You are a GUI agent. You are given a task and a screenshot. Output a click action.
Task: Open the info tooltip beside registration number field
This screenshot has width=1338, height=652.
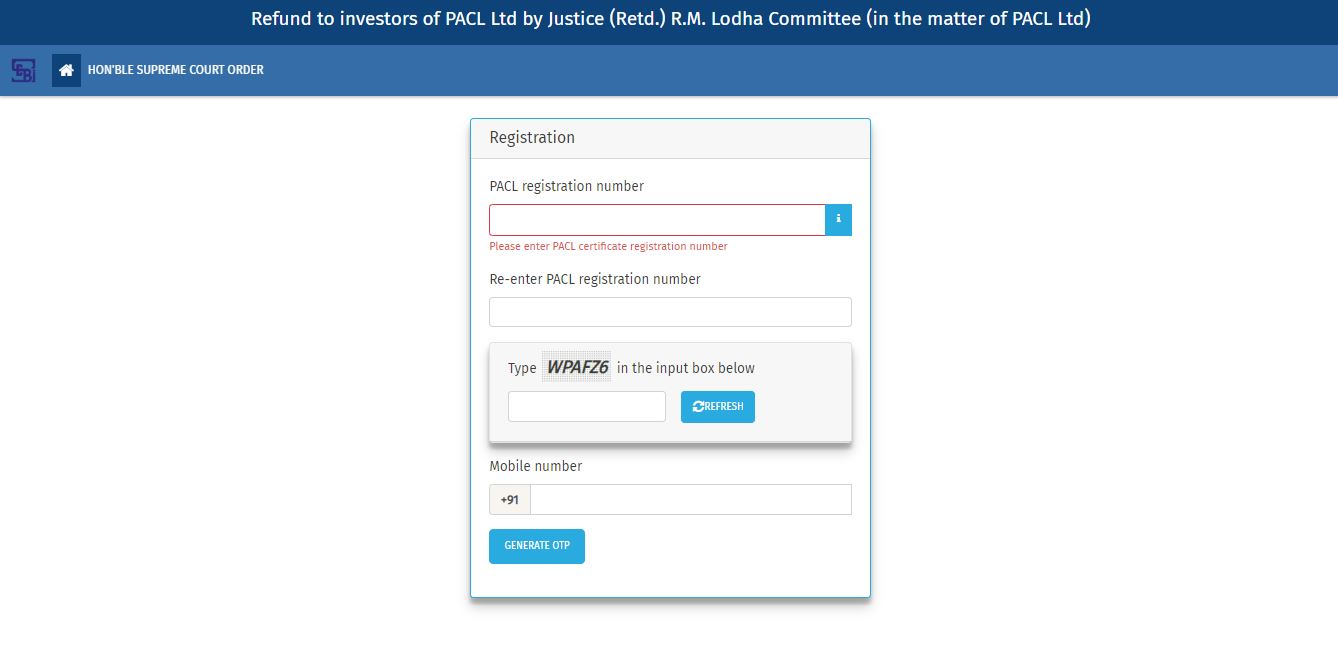pyautogui.click(x=838, y=219)
